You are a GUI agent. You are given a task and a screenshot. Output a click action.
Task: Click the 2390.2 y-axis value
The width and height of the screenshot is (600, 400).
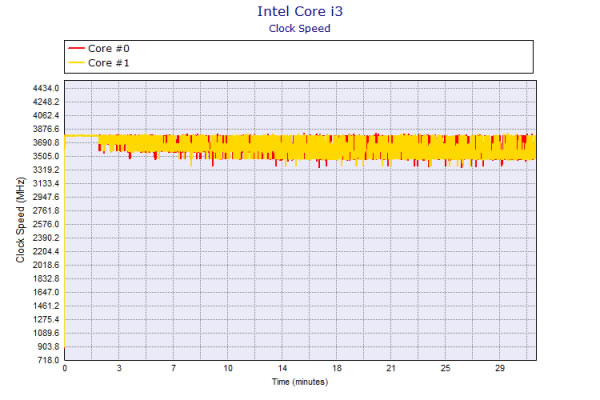46,238
